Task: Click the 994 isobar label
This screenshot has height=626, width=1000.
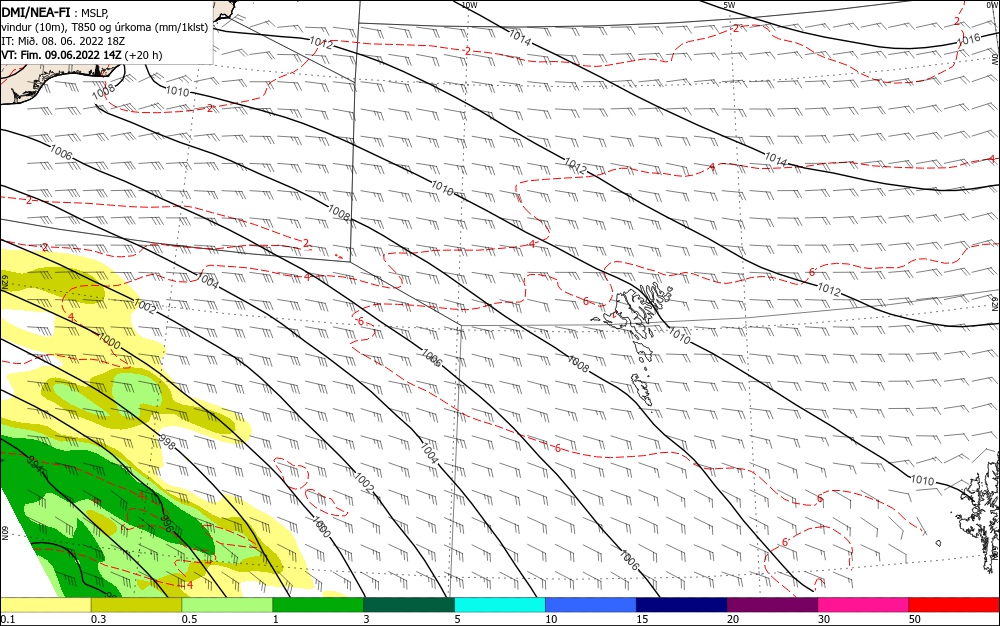Action: [x=35, y=466]
